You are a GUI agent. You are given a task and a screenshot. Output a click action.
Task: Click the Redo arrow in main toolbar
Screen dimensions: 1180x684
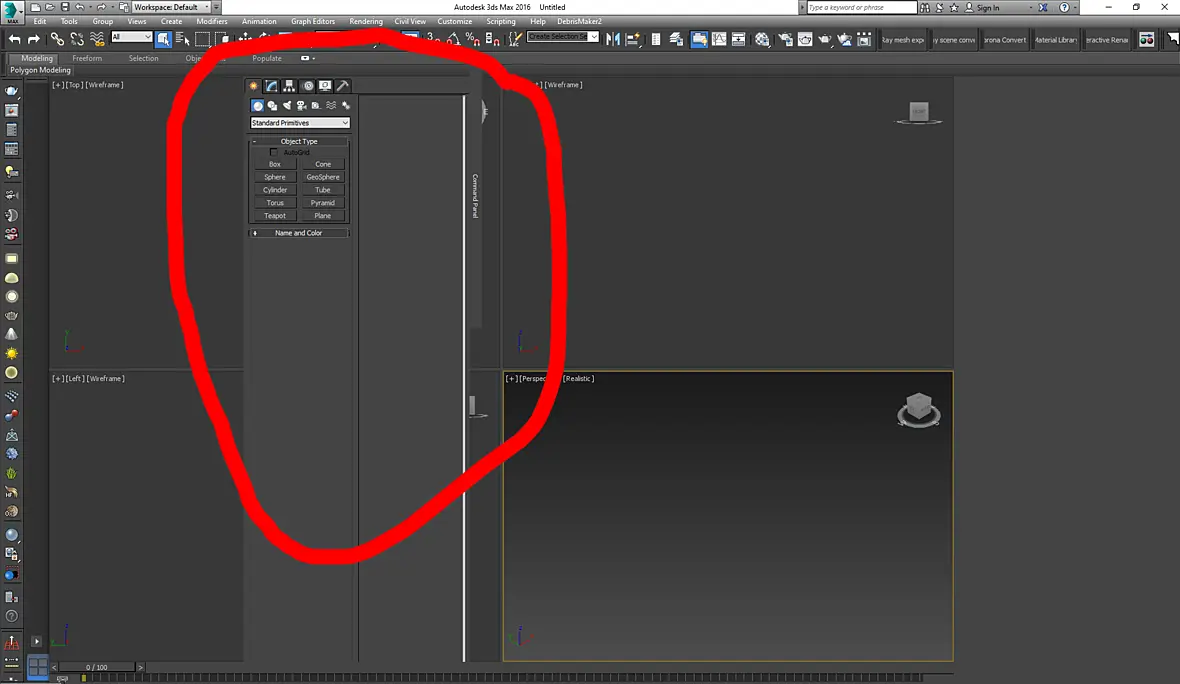pos(34,39)
